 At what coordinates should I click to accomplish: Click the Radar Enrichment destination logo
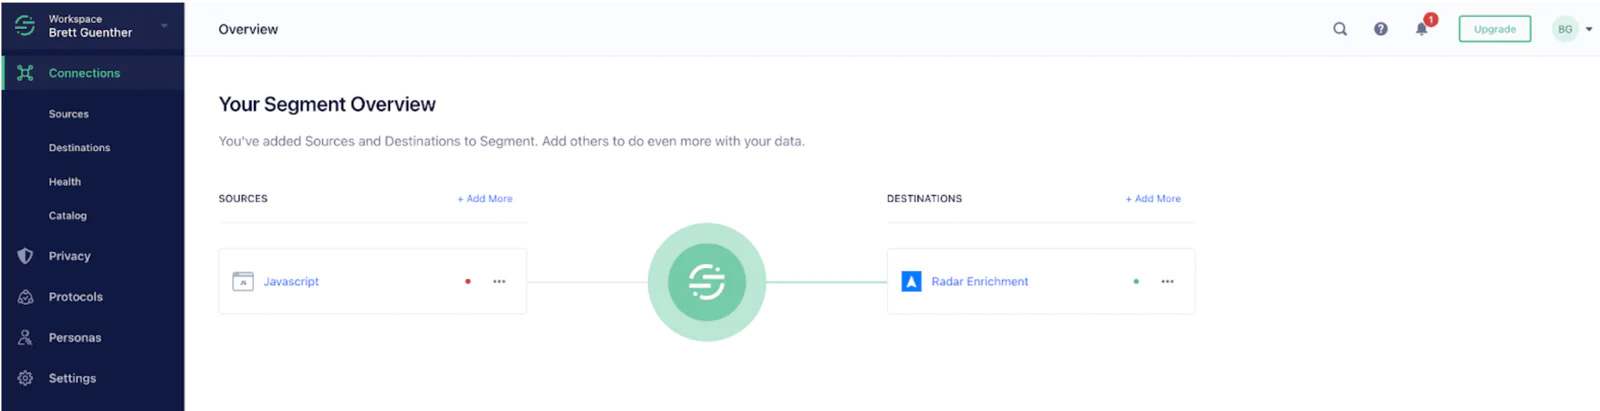[911, 282]
